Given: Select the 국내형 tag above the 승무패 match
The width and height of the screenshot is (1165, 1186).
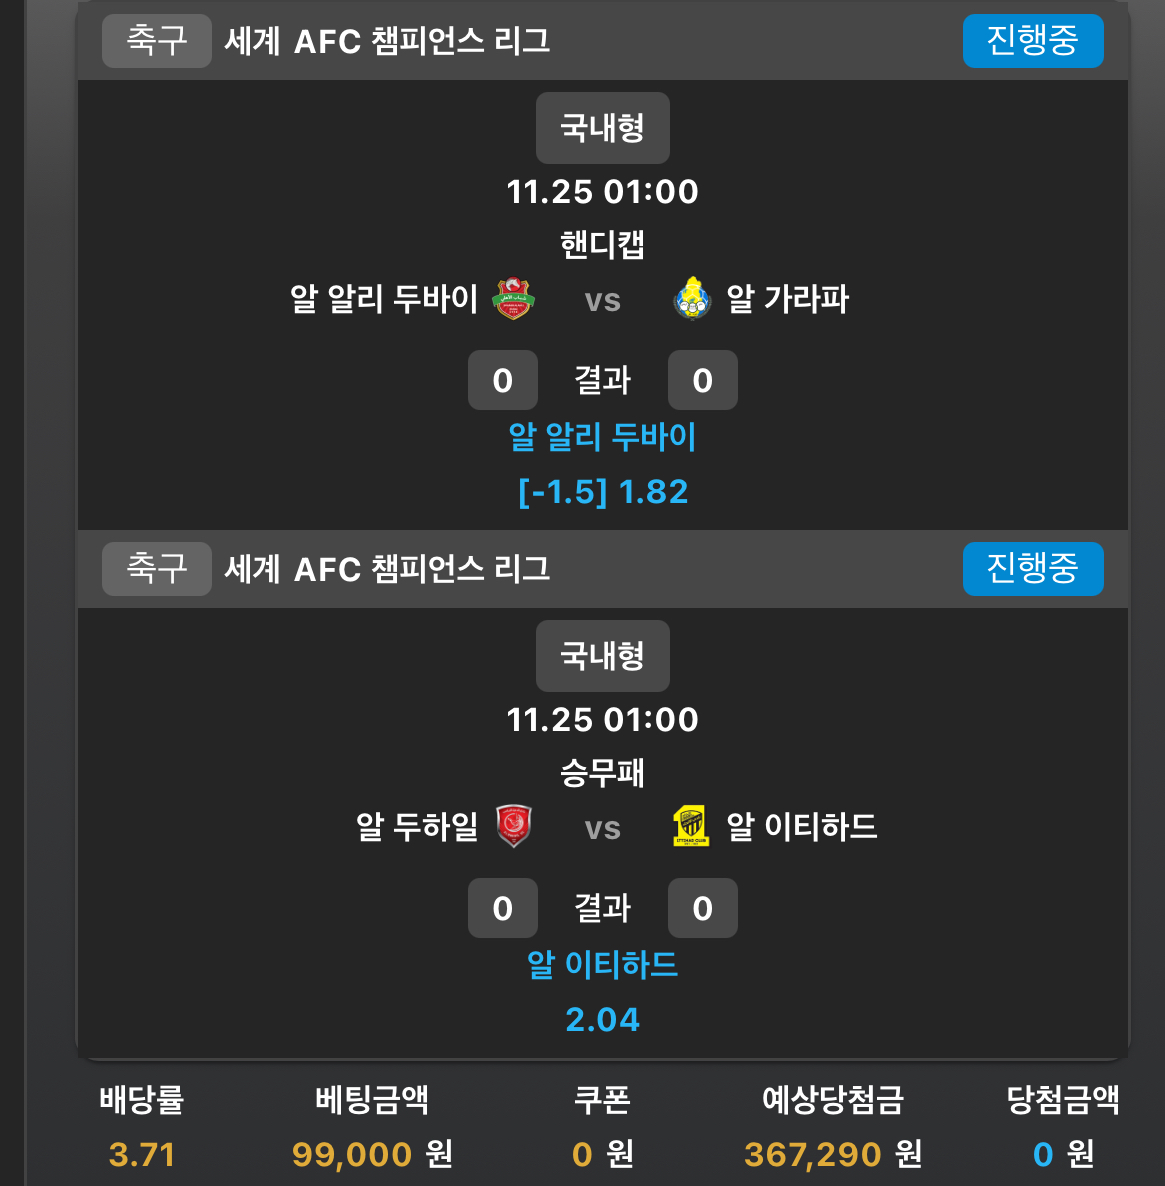Looking at the screenshot, I should tap(602, 656).
